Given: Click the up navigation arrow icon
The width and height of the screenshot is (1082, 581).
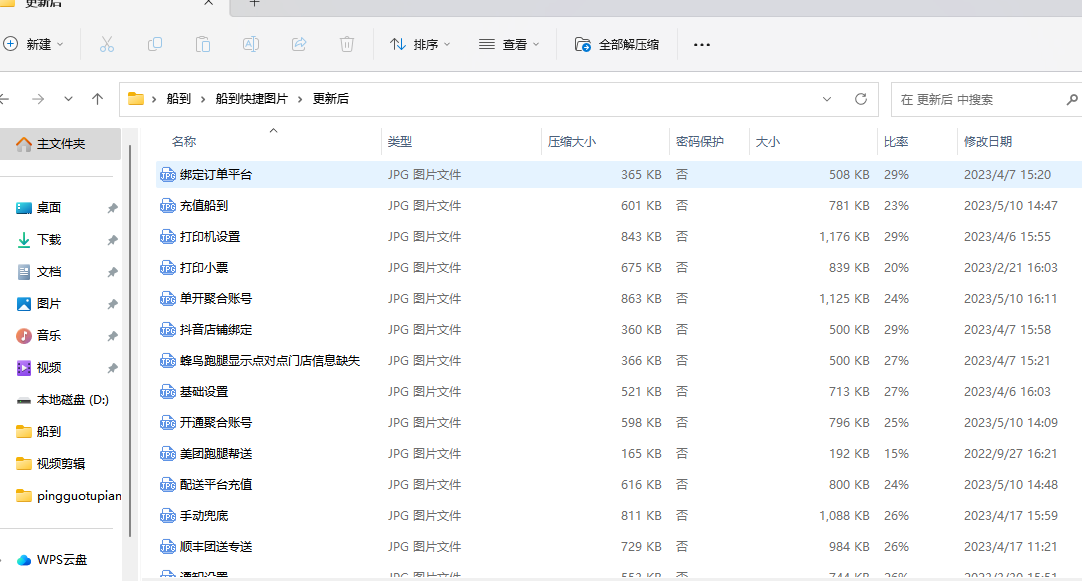Looking at the screenshot, I should tap(96, 99).
